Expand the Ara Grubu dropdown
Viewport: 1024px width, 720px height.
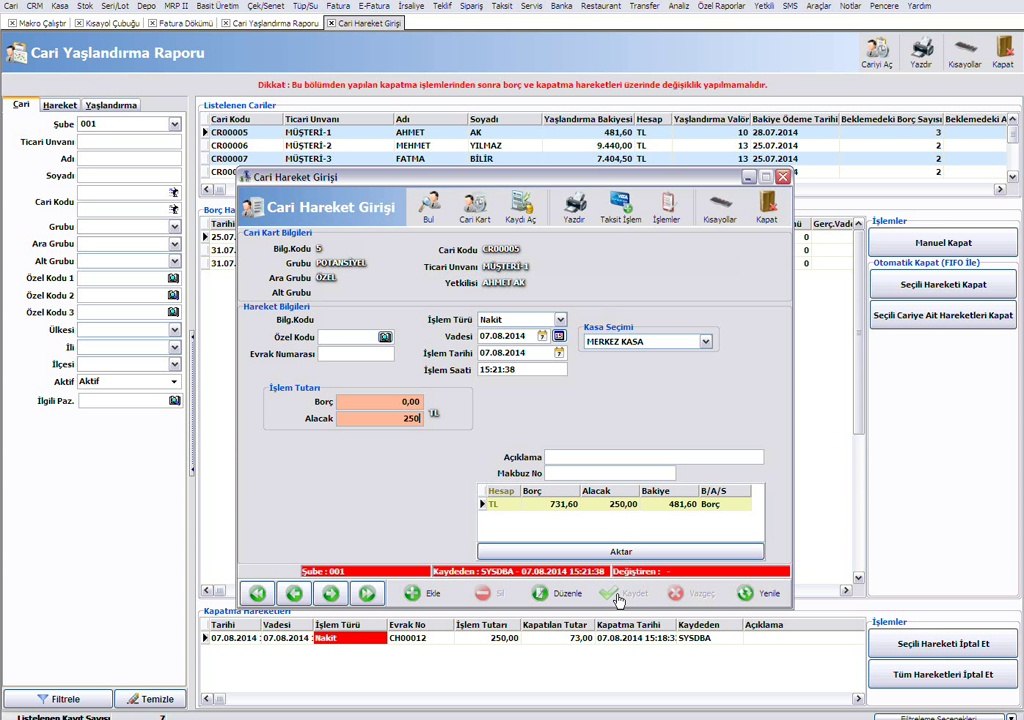click(174, 244)
